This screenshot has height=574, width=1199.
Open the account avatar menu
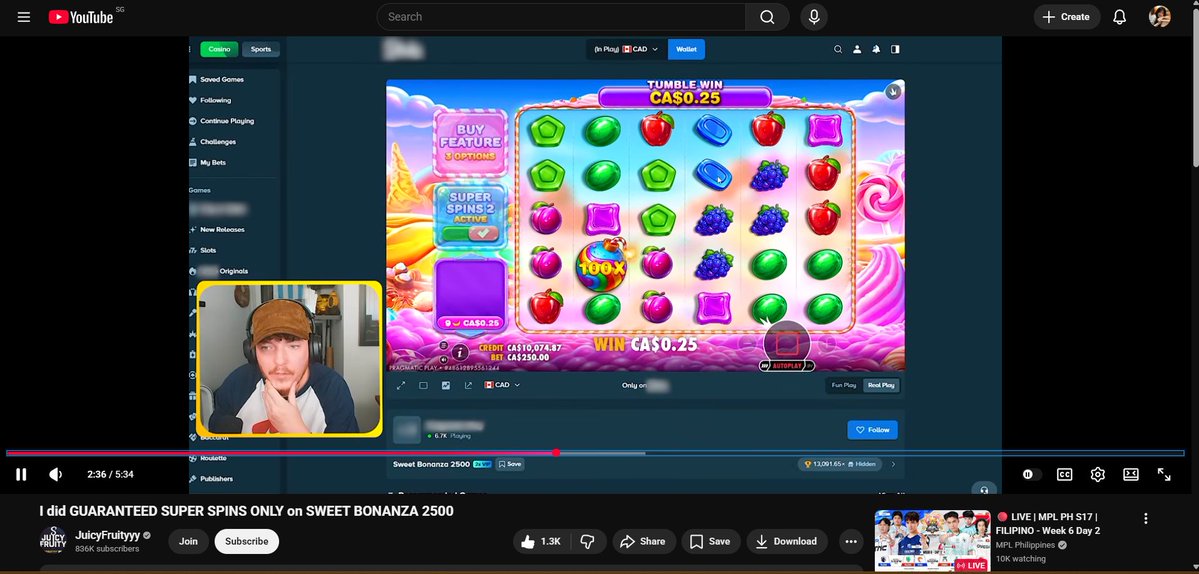pos(1160,17)
